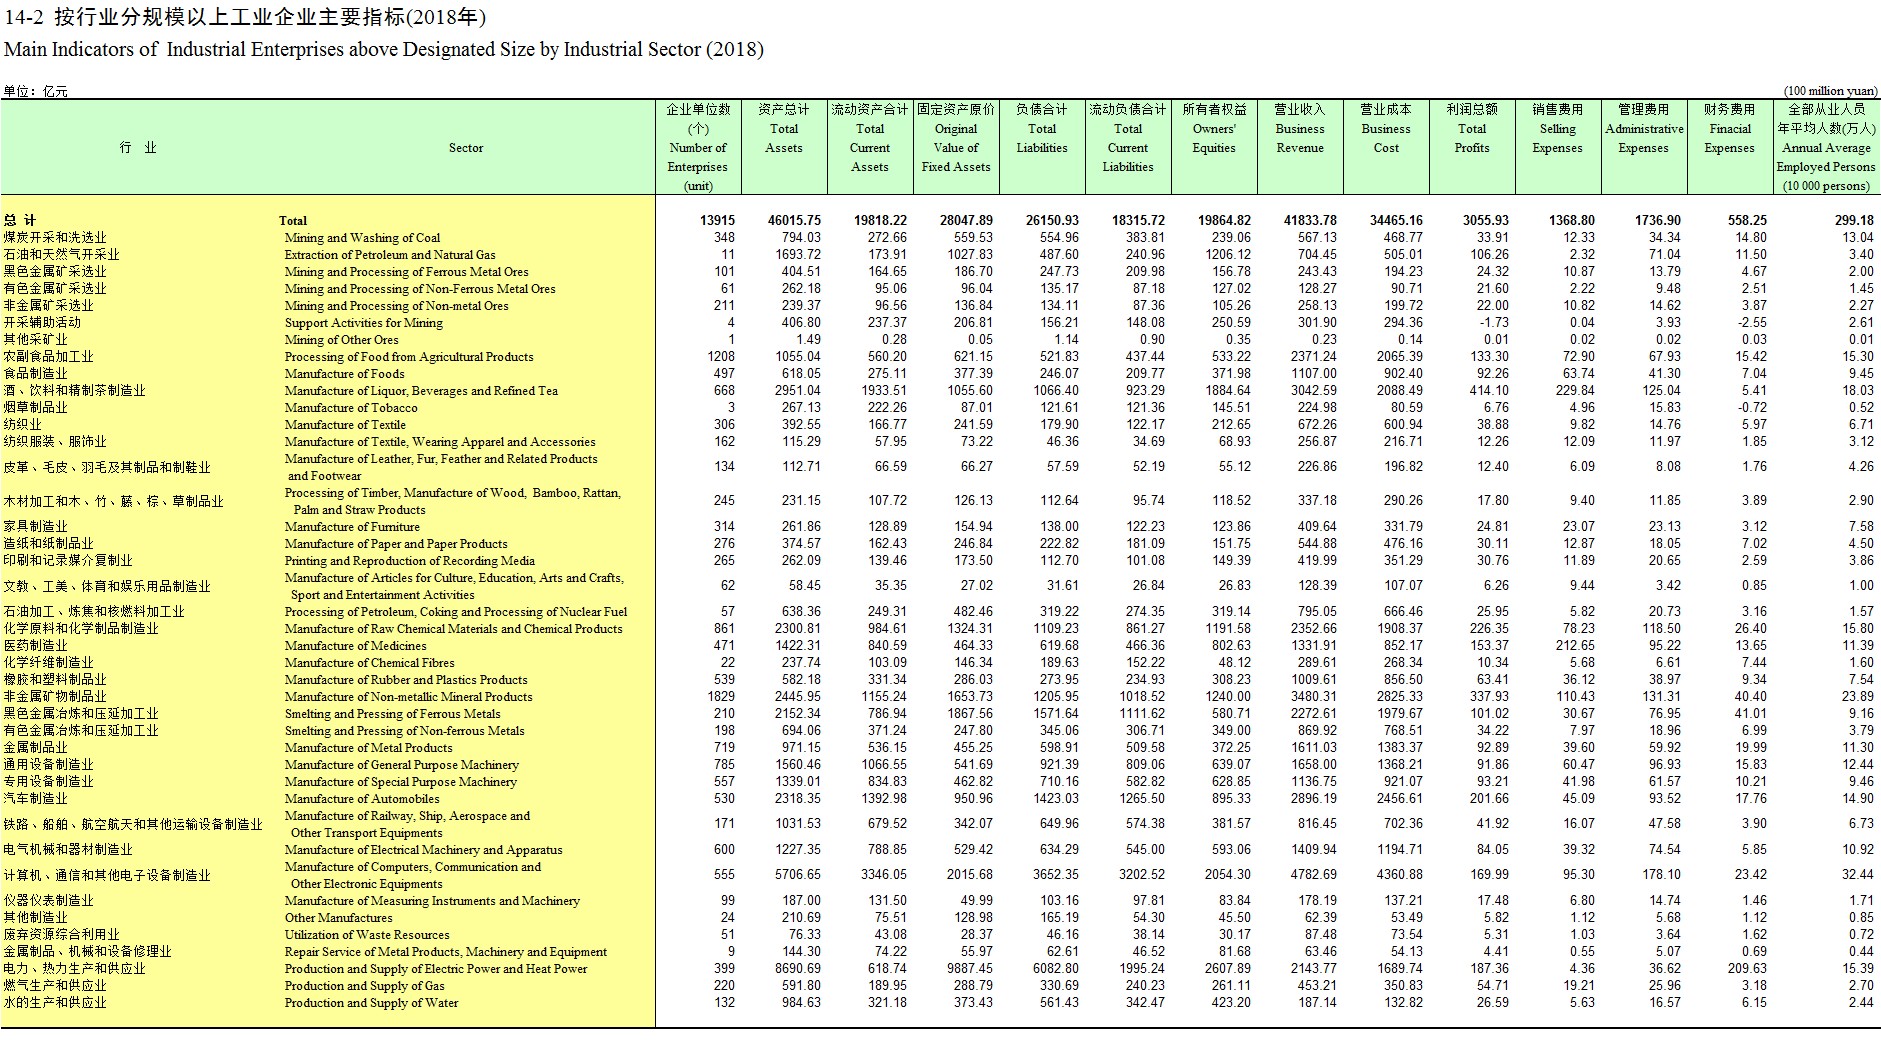
Task: Click 'Manufacture of Rubber and Plastics Products'
Action: click(406, 680)
